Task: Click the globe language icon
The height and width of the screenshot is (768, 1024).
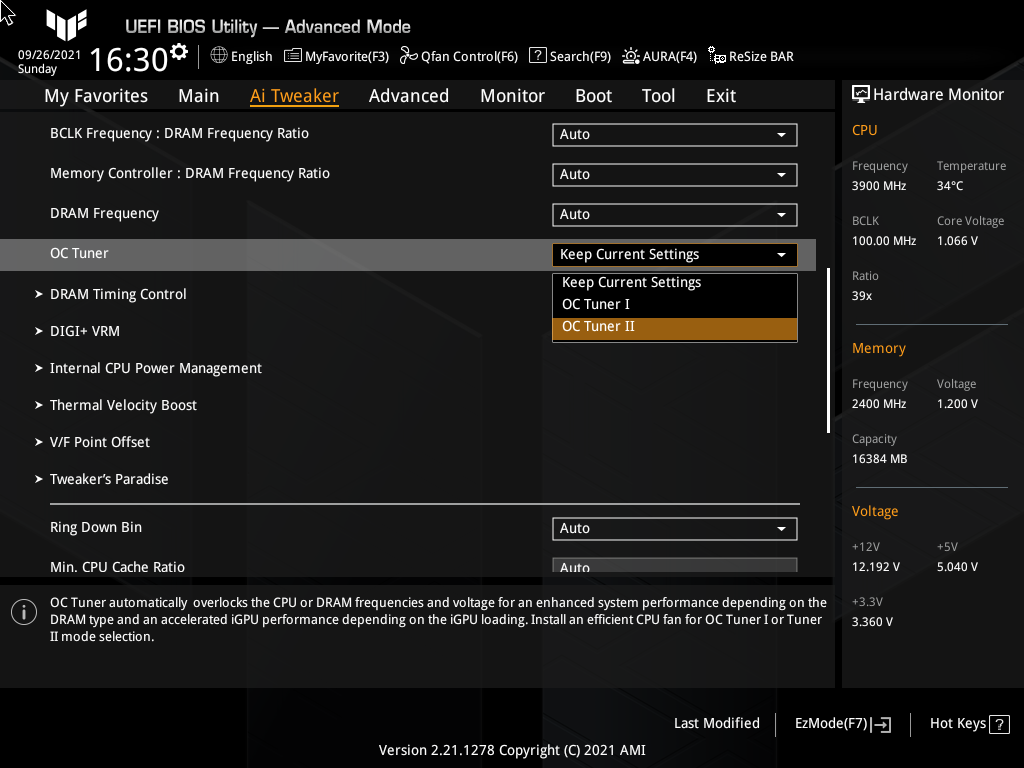Action: 219,56
